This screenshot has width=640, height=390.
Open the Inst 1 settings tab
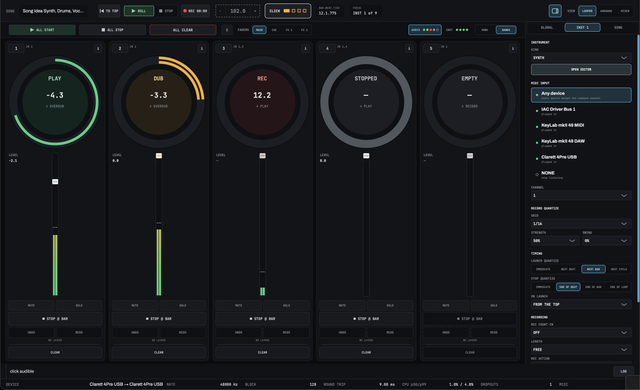582,27
